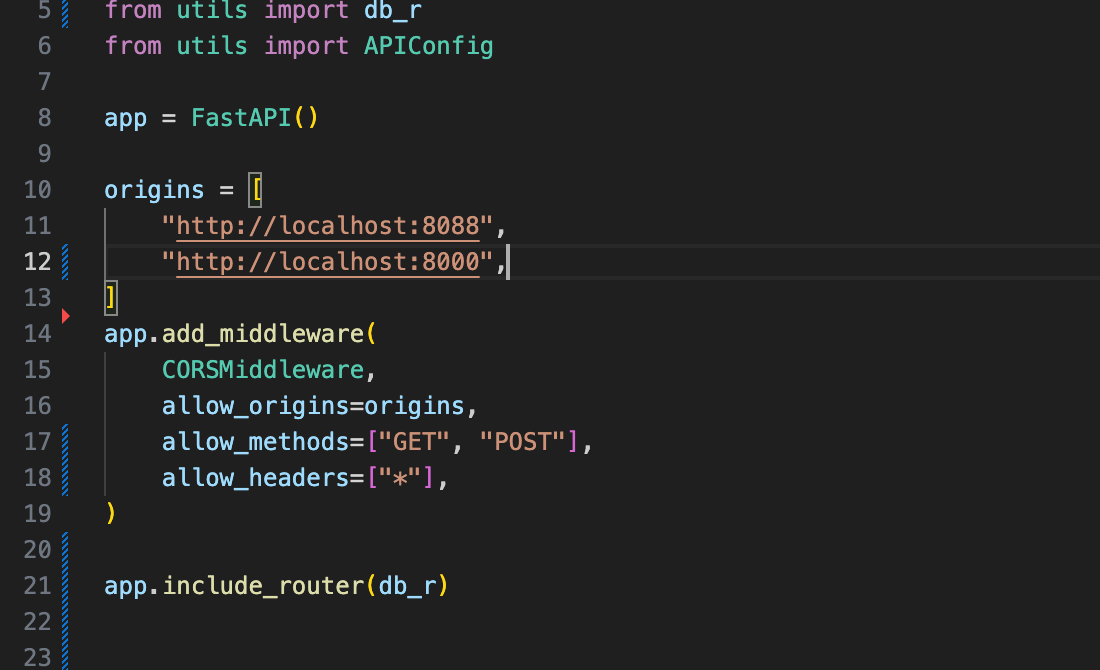Viewport: 1100px width, 670px height.
Task: Click db_r argument on line 21
Action: point(408,585)
